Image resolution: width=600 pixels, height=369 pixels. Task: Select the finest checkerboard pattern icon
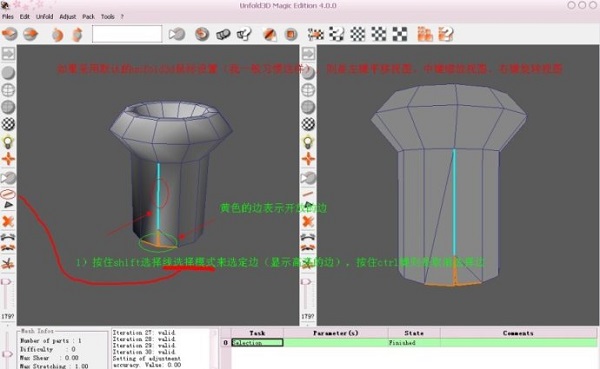[x=358, y=34]
